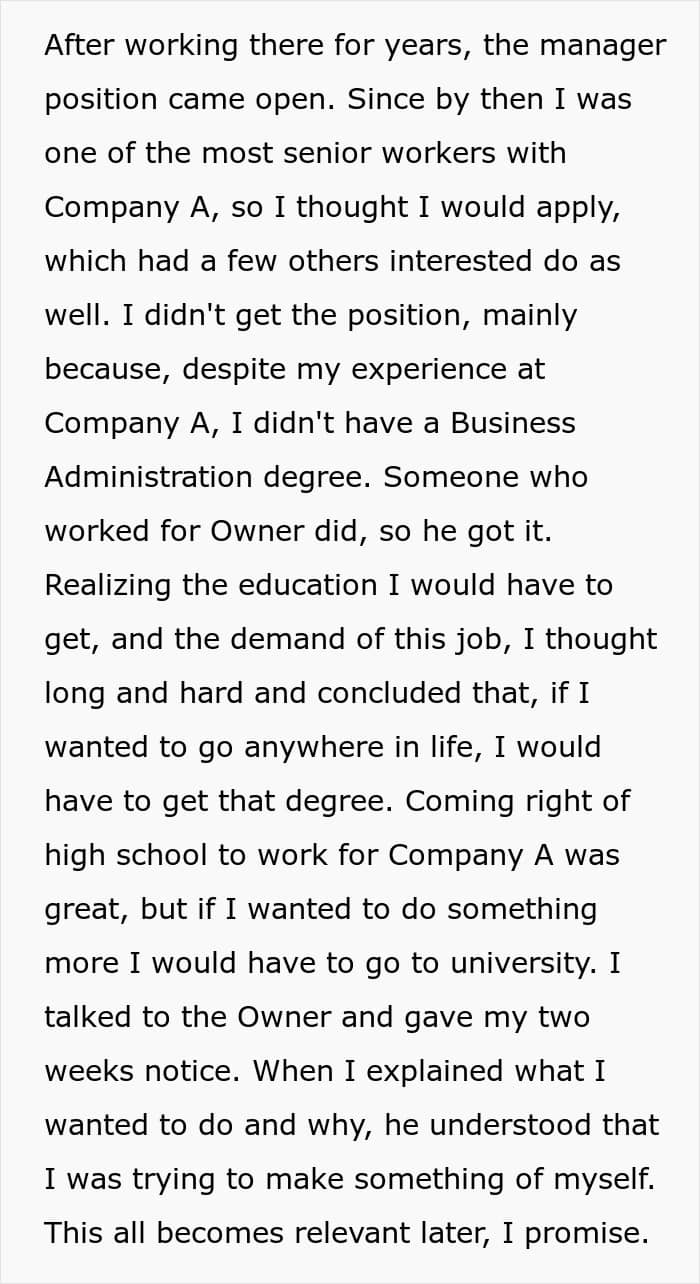Click the final word "promise"
Image resolution: width=700 pixels, height=1284 pixels.
pyautogui.click(x=584, y=1233)
